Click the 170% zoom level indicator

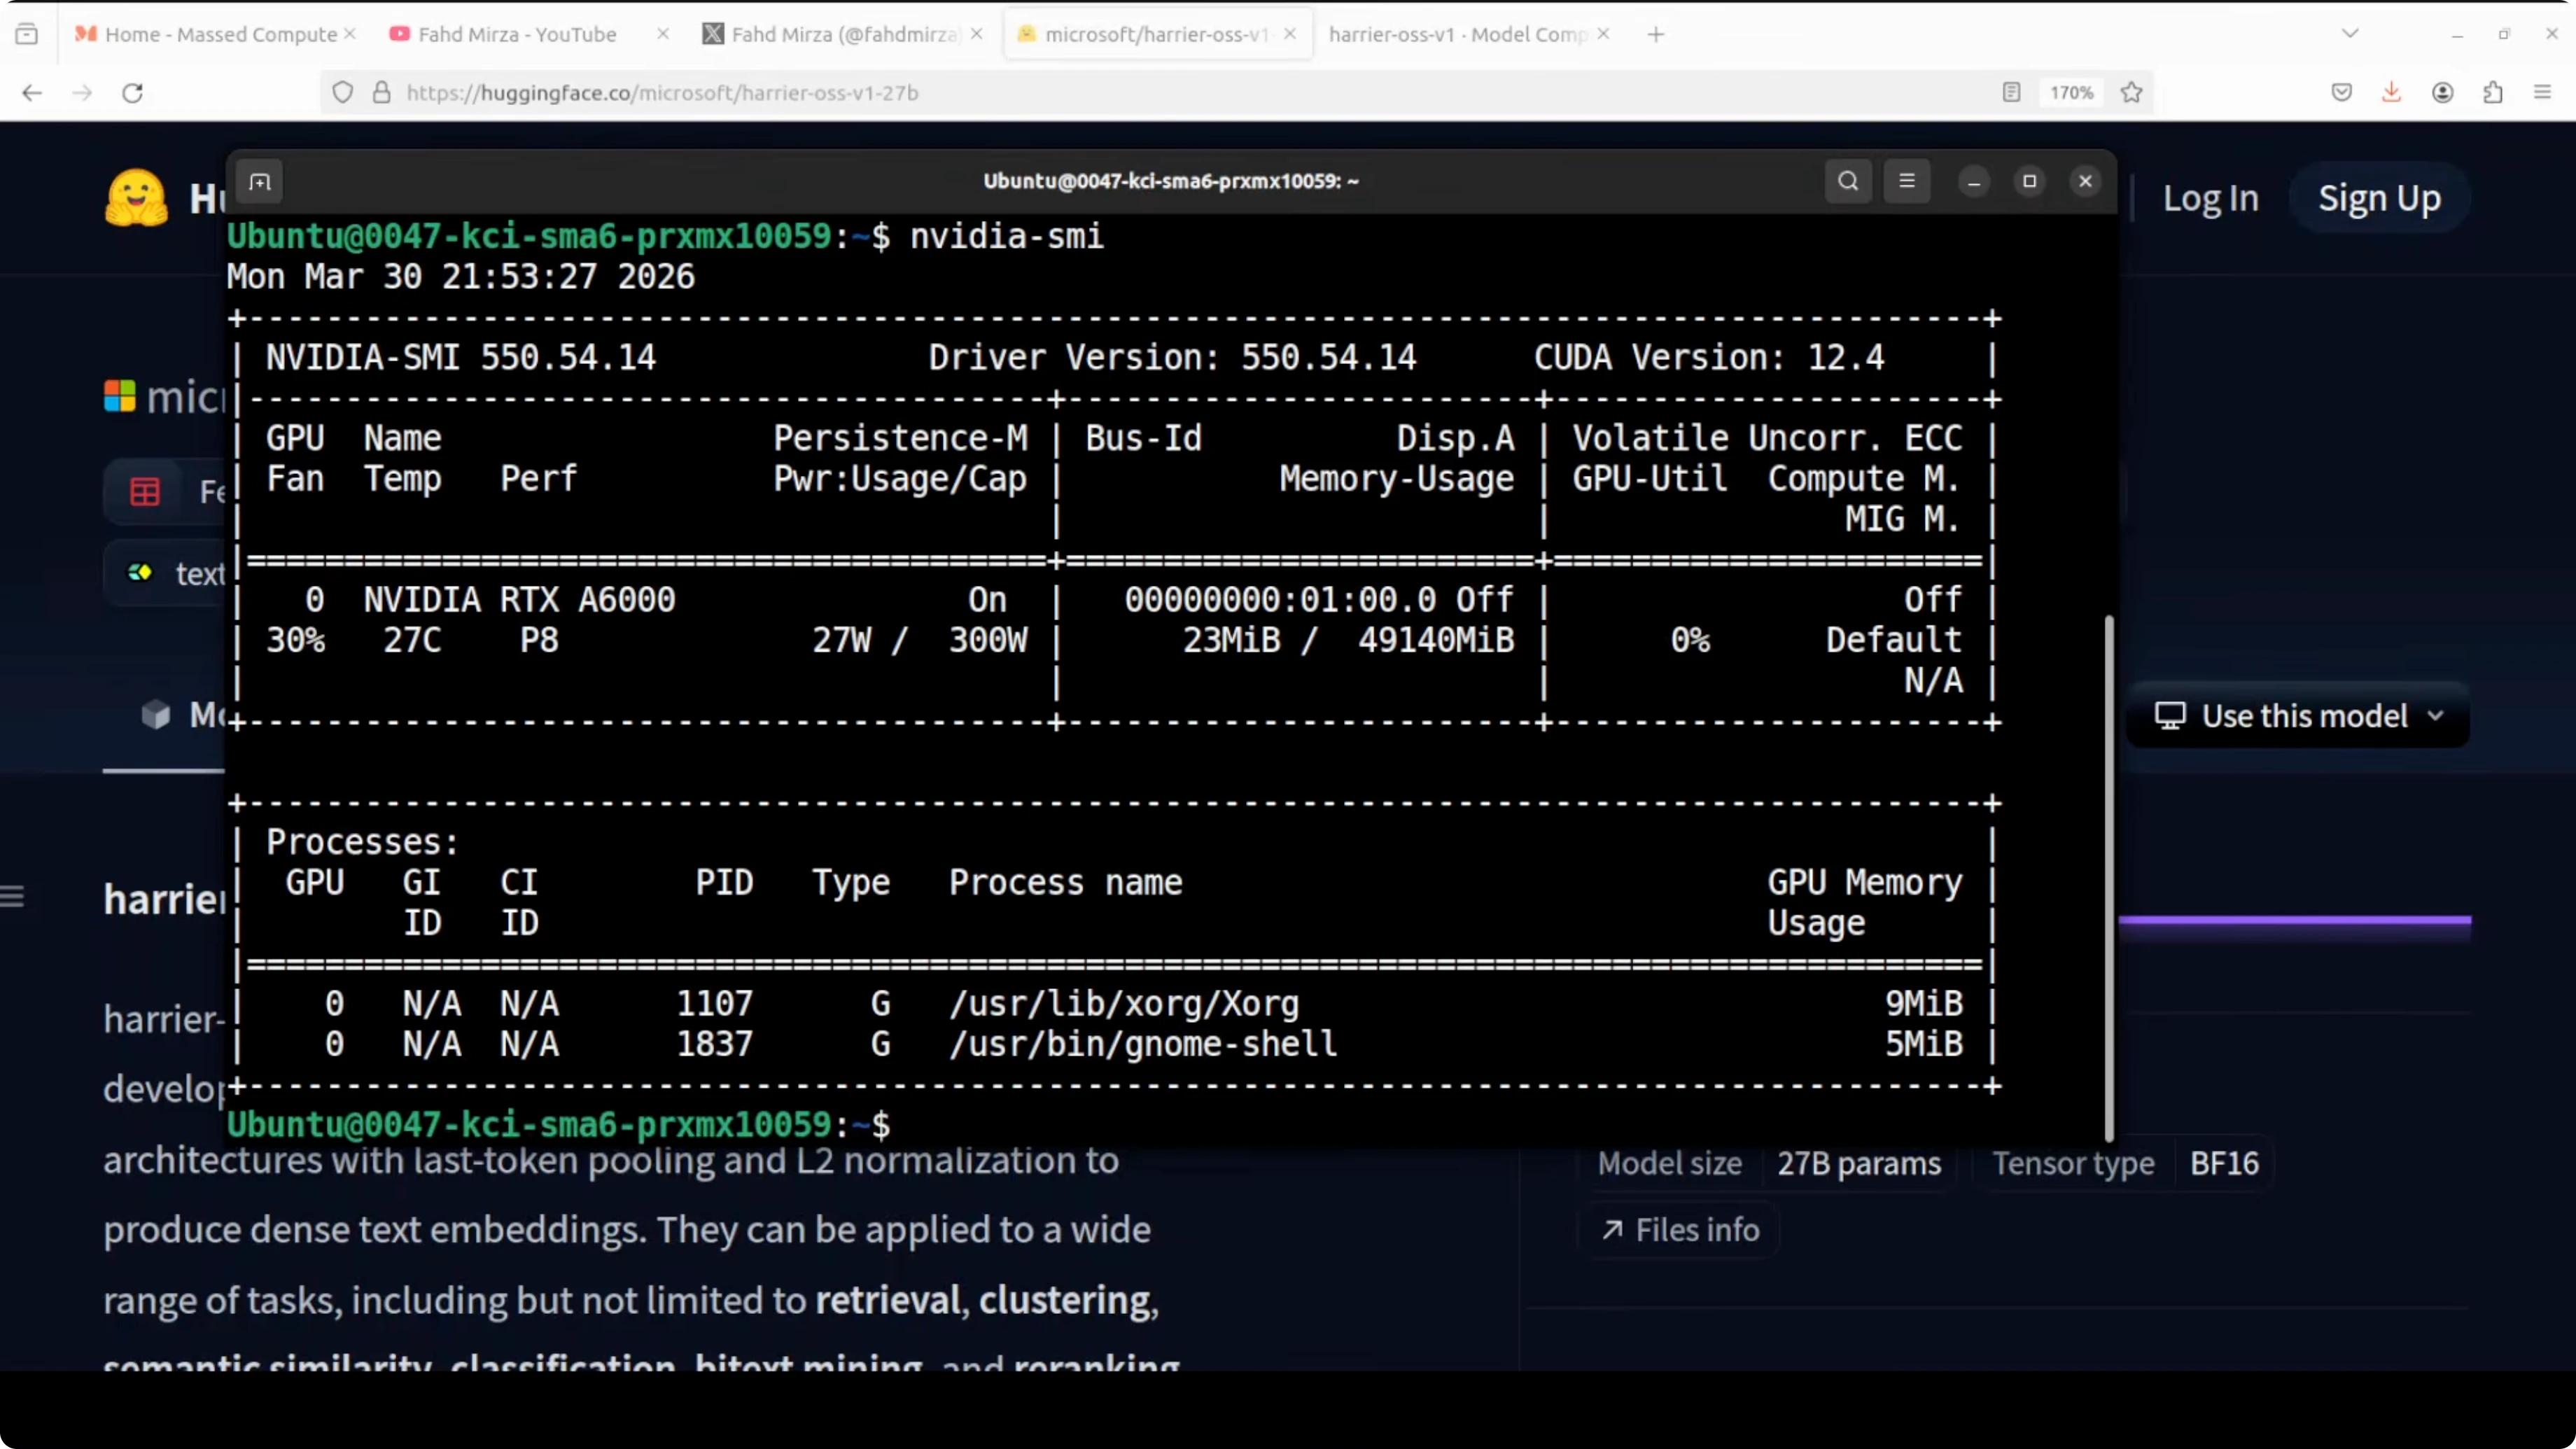2071,93
